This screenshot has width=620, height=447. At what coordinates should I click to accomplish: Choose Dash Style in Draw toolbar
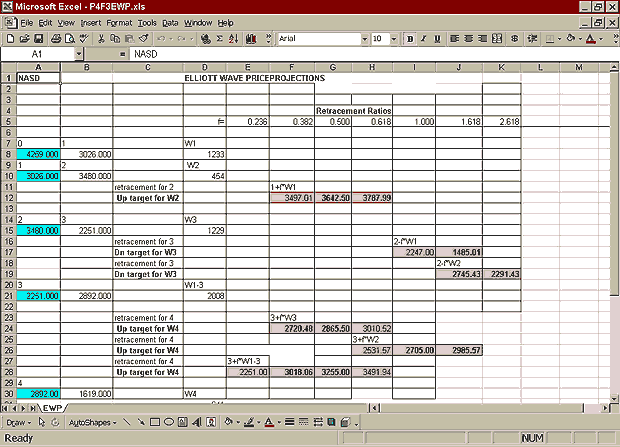303,422
